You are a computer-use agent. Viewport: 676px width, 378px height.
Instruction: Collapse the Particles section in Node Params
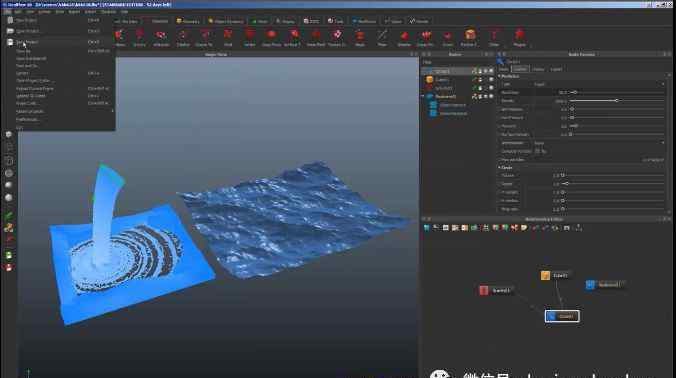pyautogui.click(x=500, y=76)
